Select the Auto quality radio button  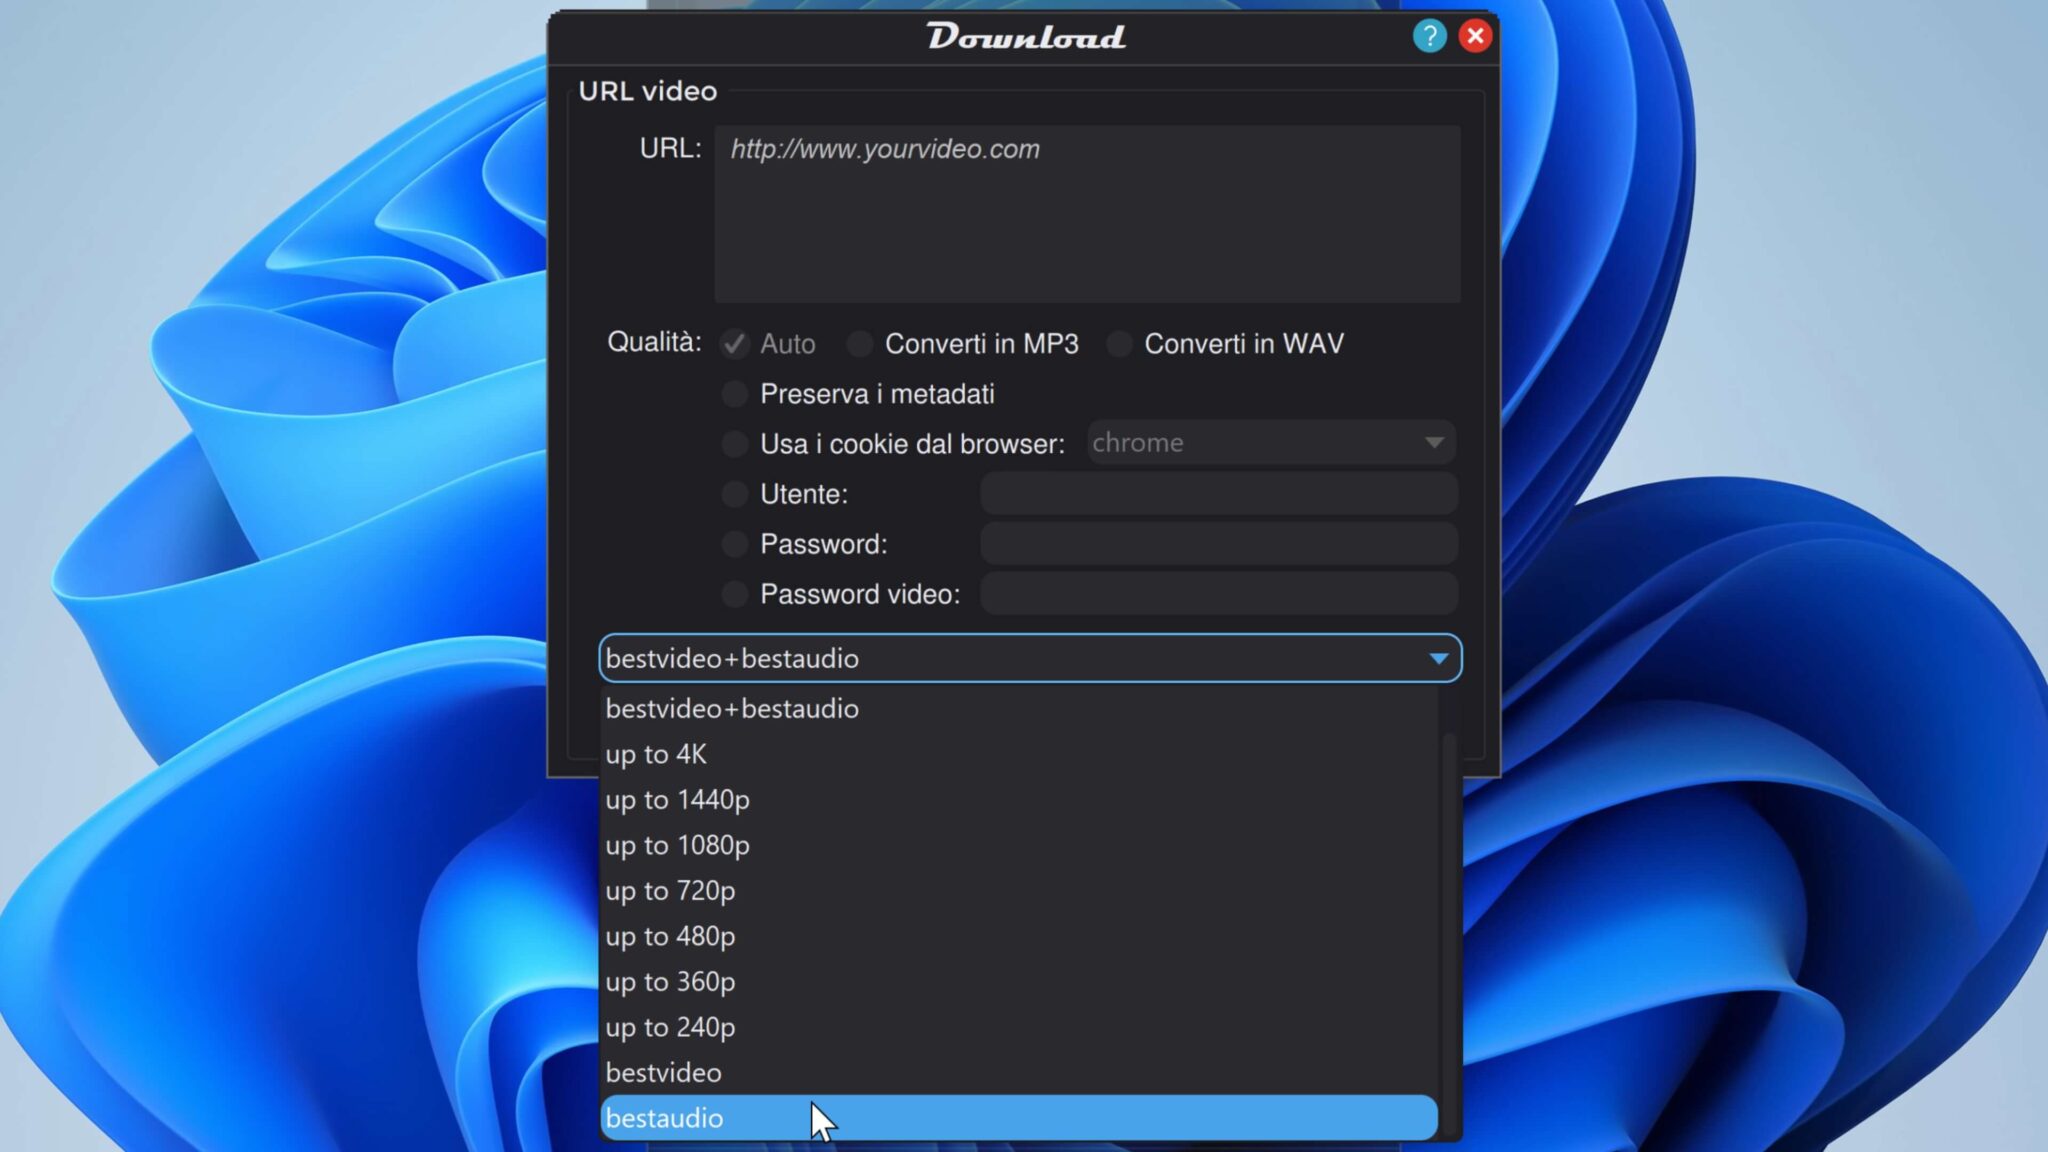[x=734, y=344]
